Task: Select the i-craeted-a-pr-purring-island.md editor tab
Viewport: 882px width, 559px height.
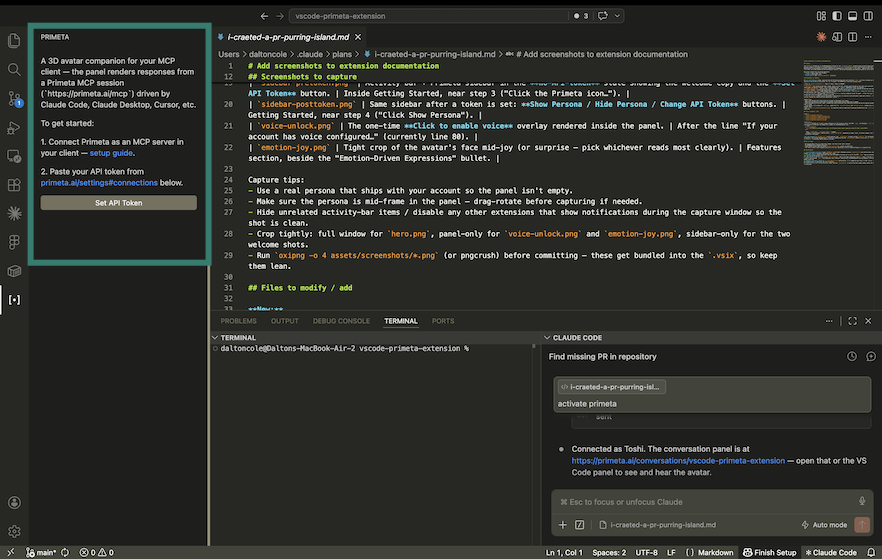Action: coord(287,37)
